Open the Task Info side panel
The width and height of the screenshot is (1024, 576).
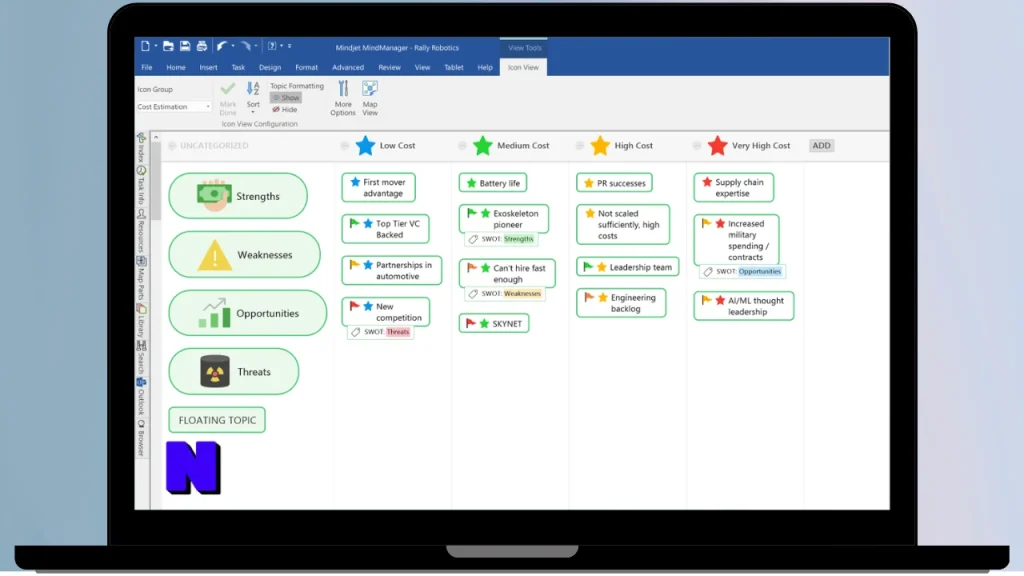pos(141,185)
